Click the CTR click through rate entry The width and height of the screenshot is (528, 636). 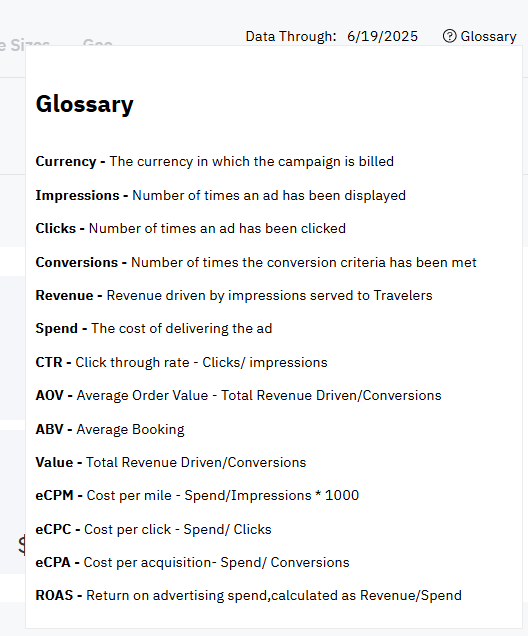tap(181, 362)
